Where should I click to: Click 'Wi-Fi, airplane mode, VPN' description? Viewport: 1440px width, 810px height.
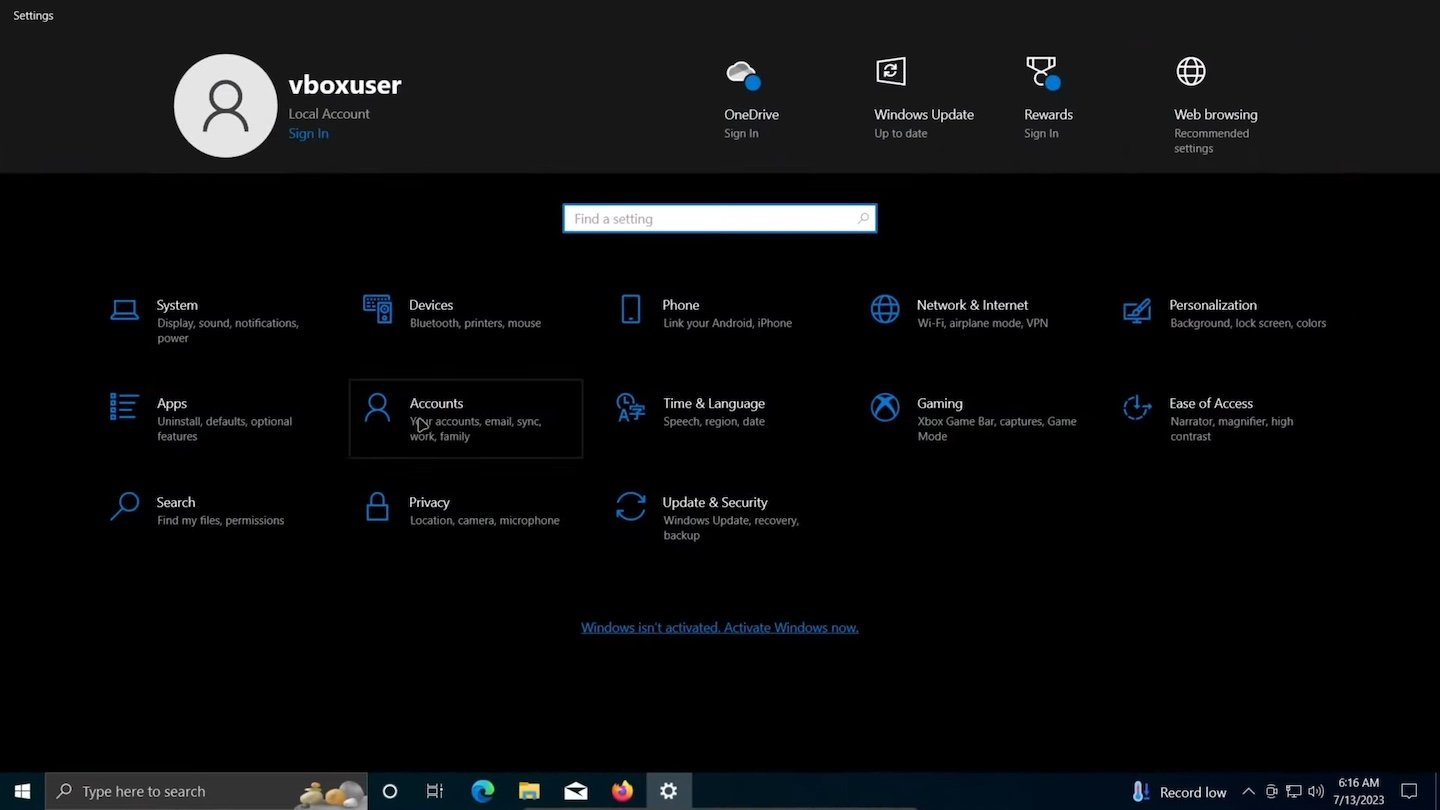pyautogui.click(x=983, y=323)
